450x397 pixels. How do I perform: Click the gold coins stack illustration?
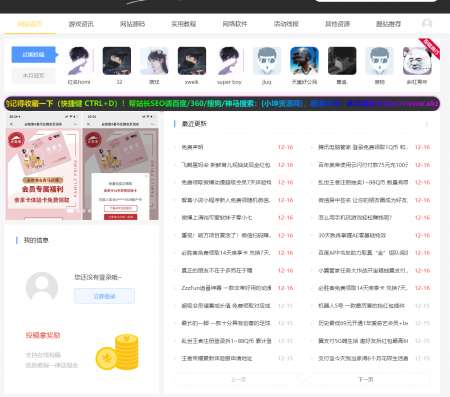(x=117, y=352)
